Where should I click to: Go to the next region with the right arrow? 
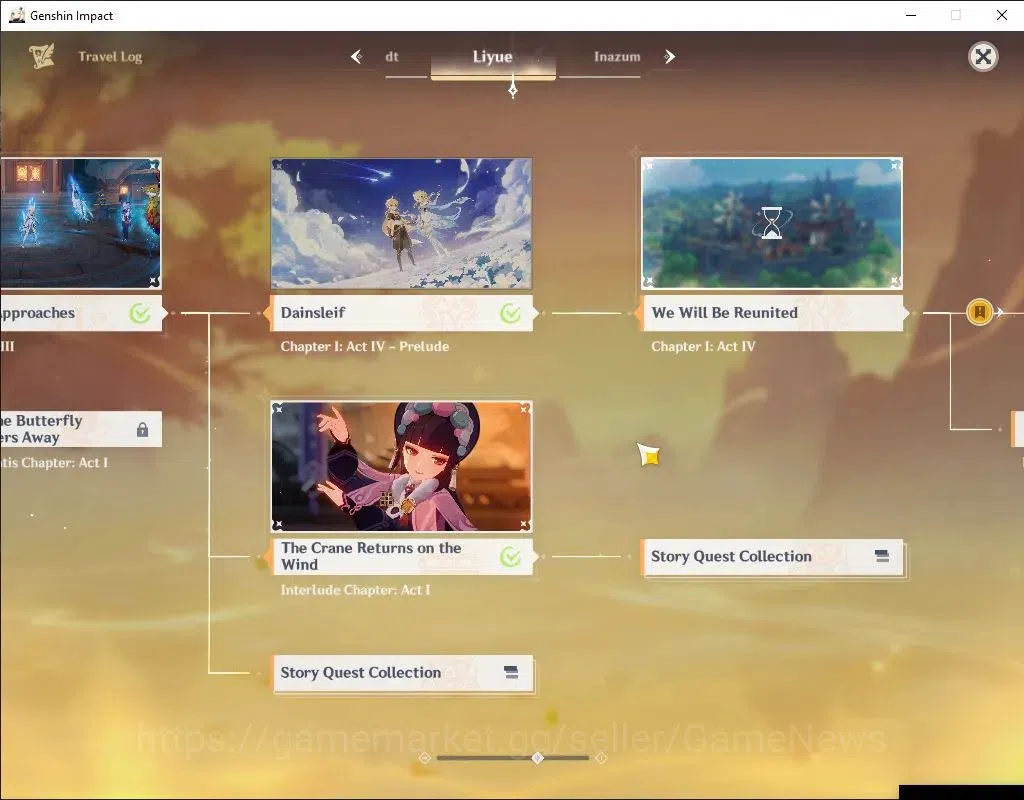coord(669,57)
